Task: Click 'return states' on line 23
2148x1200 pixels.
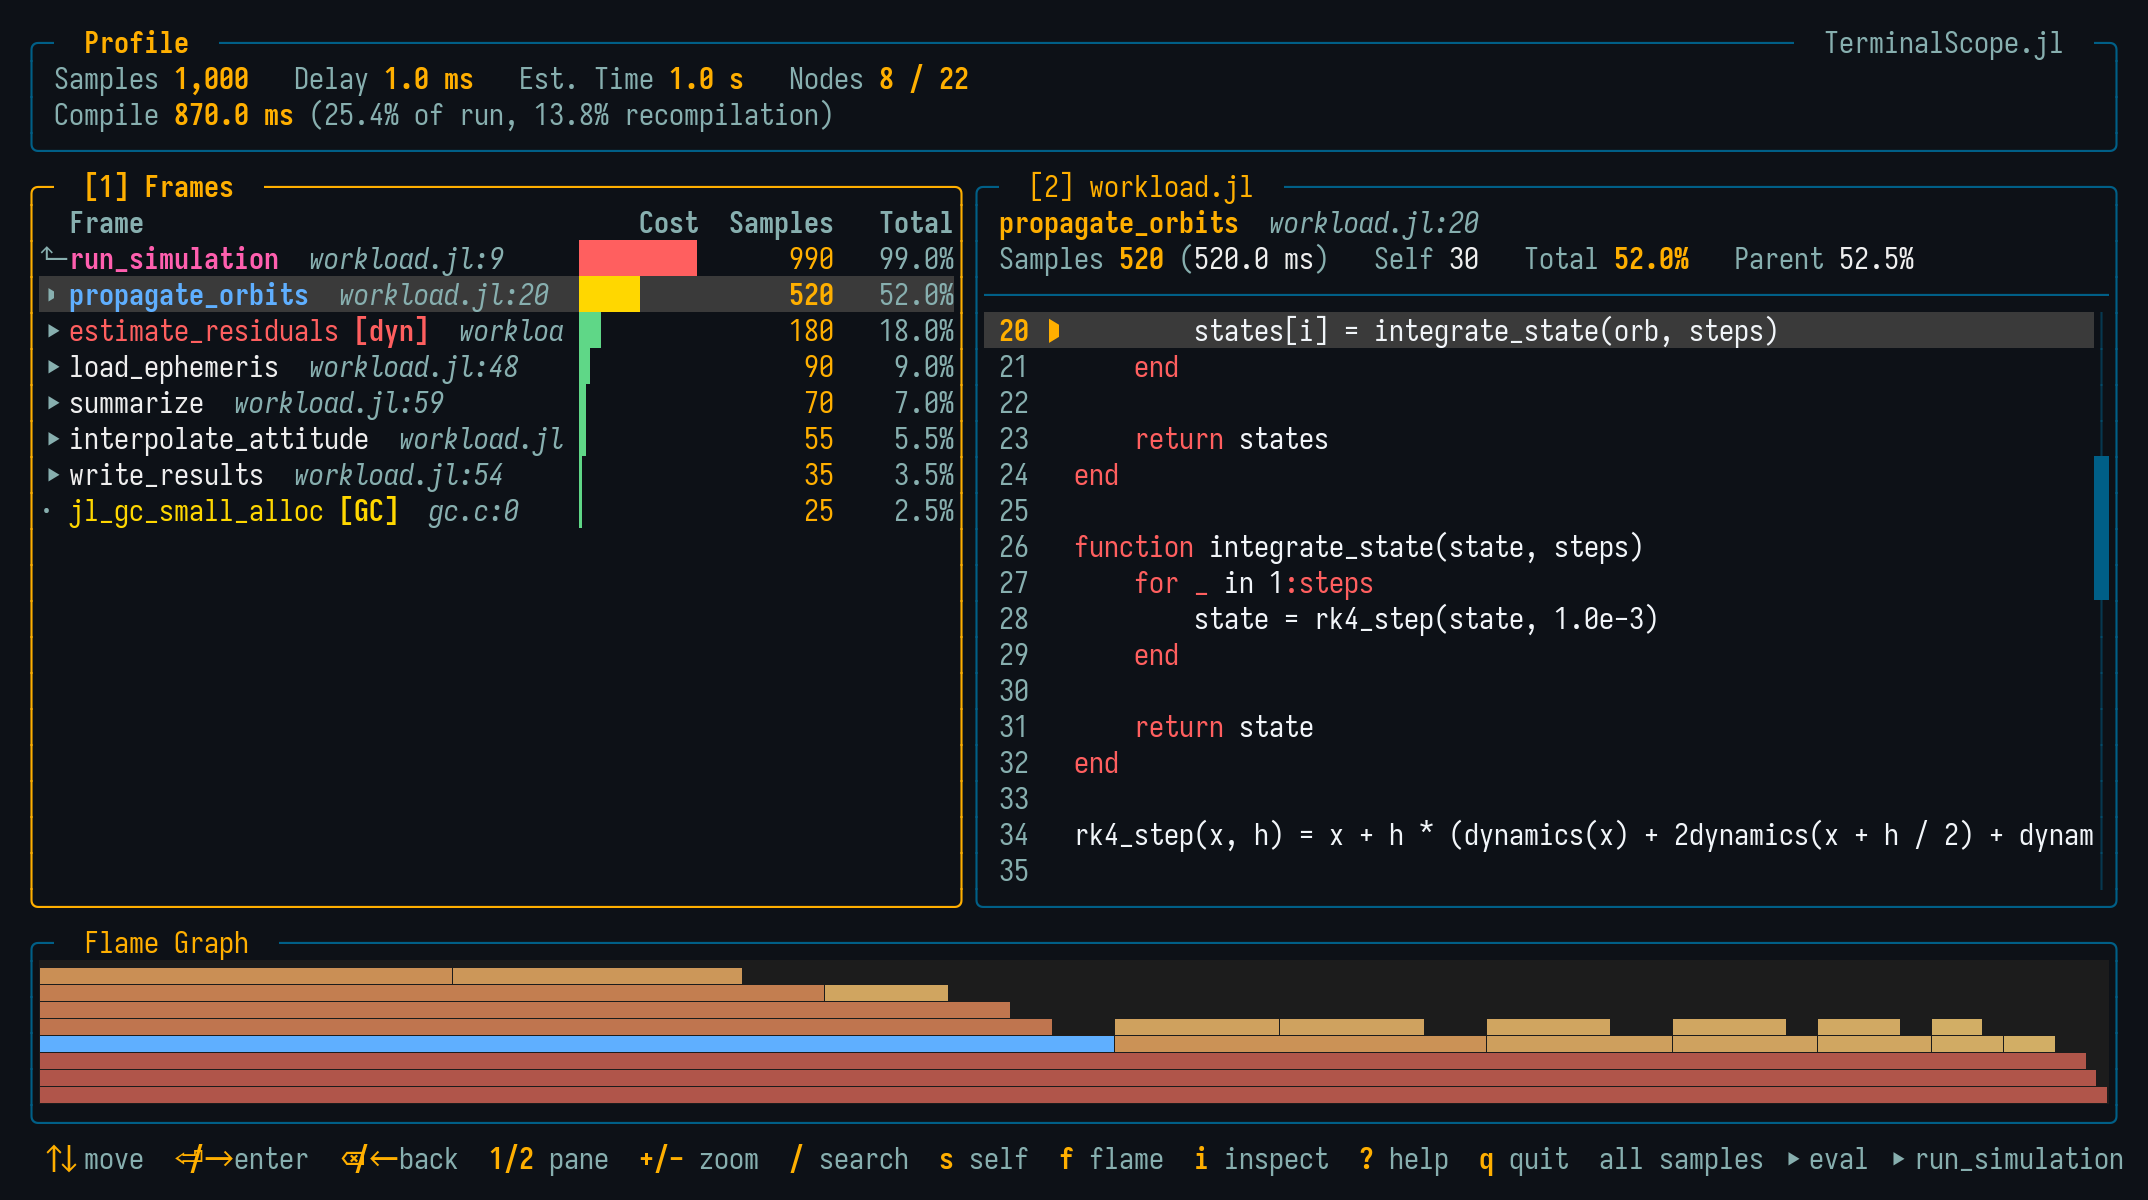Action: tap(1231, 439)
